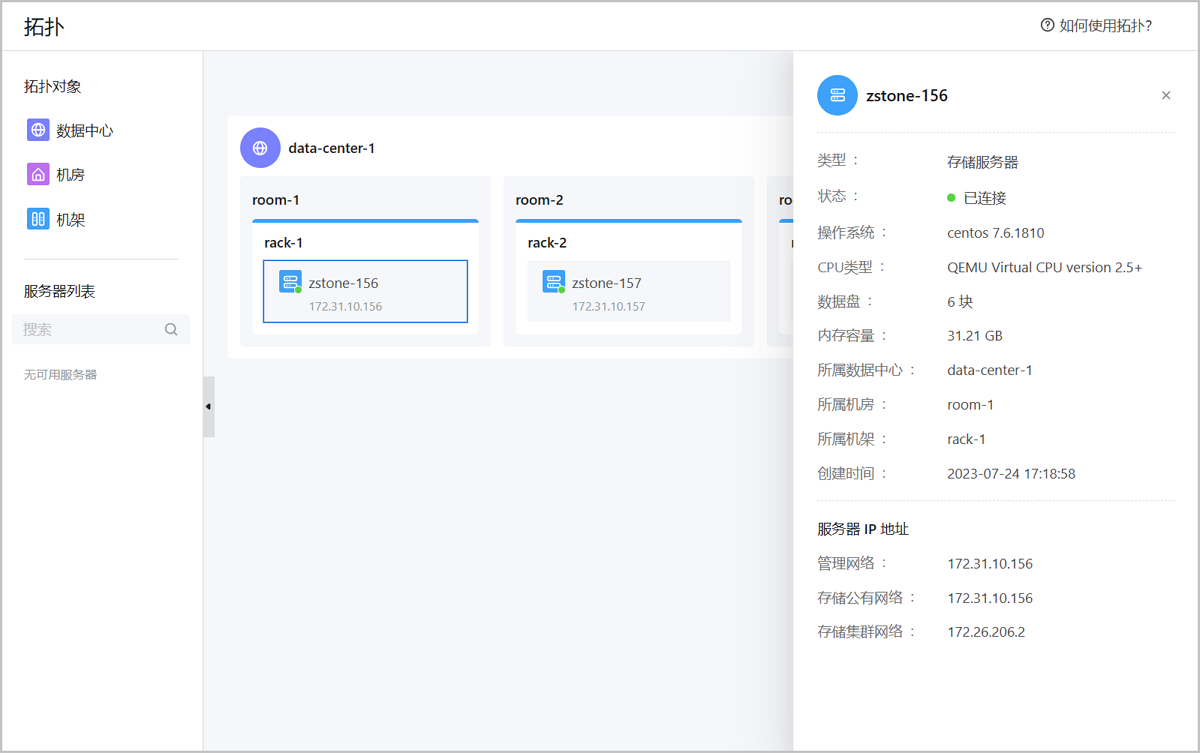
Task: Click the room-2 header
Action: coord(540,200)
